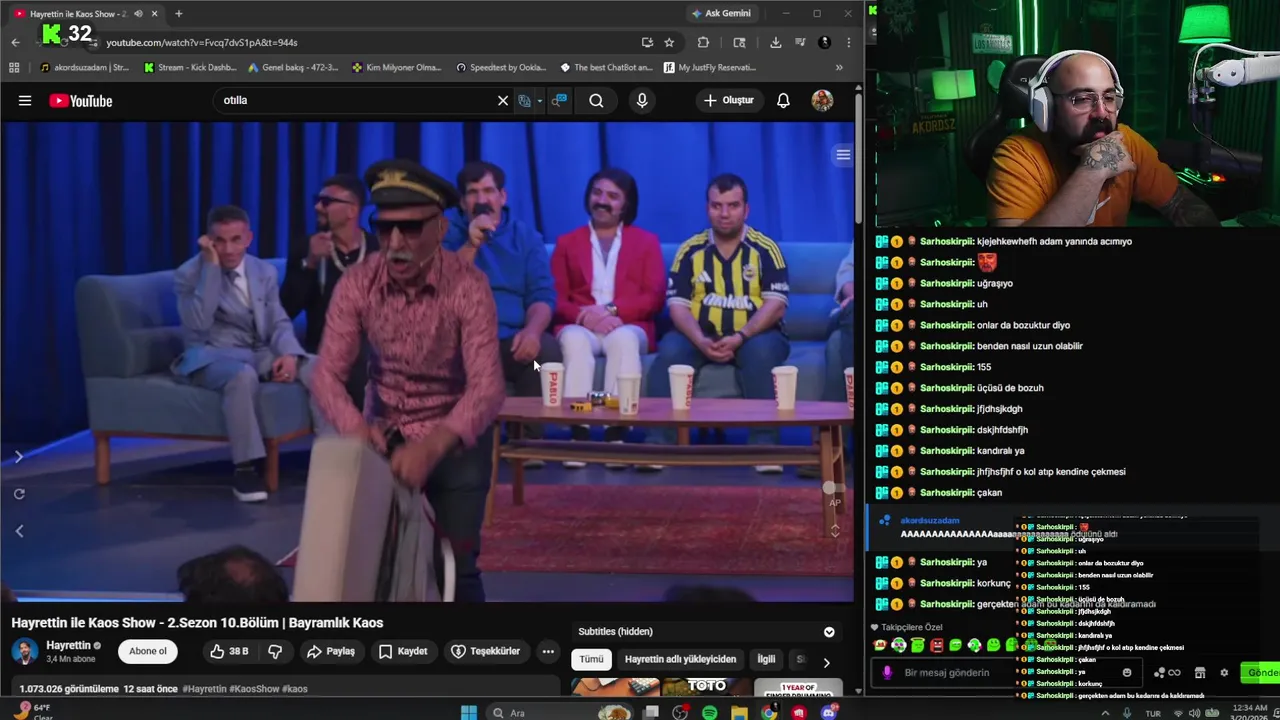Click the video player area
The image size is (1280, 720).
[427, 360]
